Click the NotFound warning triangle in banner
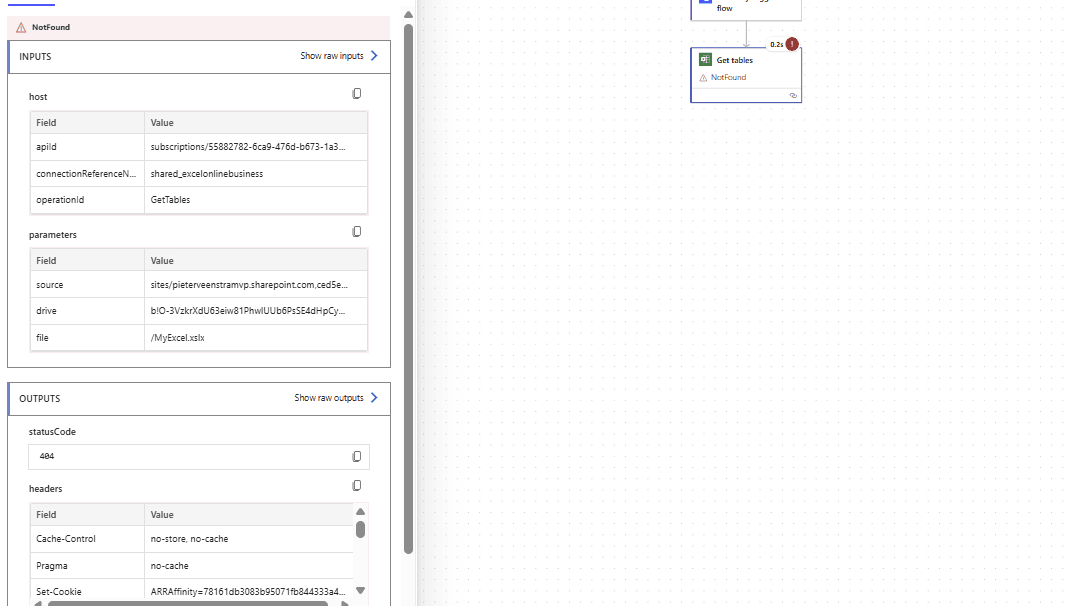 coord(21,28)
